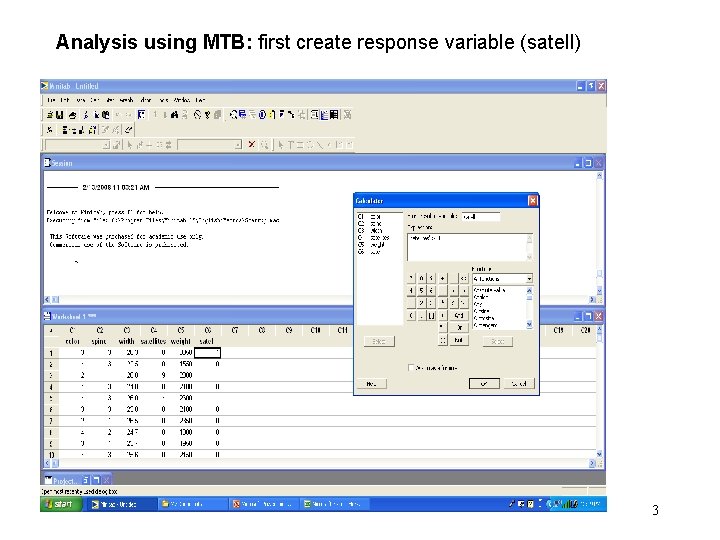The width and height of the screenshot is (720, 540).
Task: Click the Cancel circle-slash toolbar icon
Action: click(197, 115)
